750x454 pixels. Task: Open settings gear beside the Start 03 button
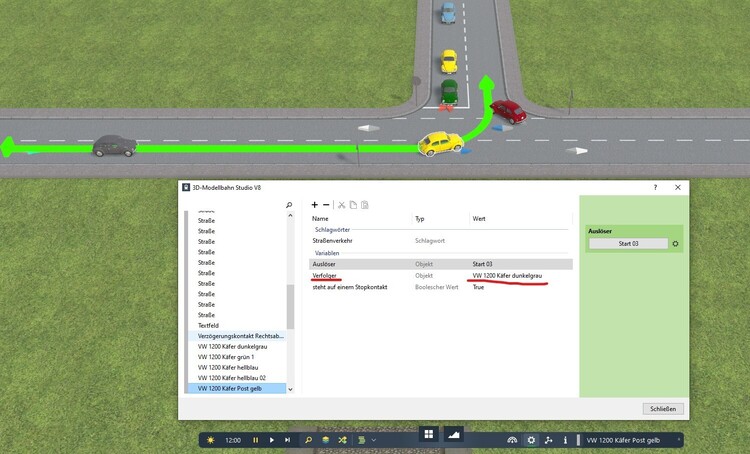tap(675, 244)
